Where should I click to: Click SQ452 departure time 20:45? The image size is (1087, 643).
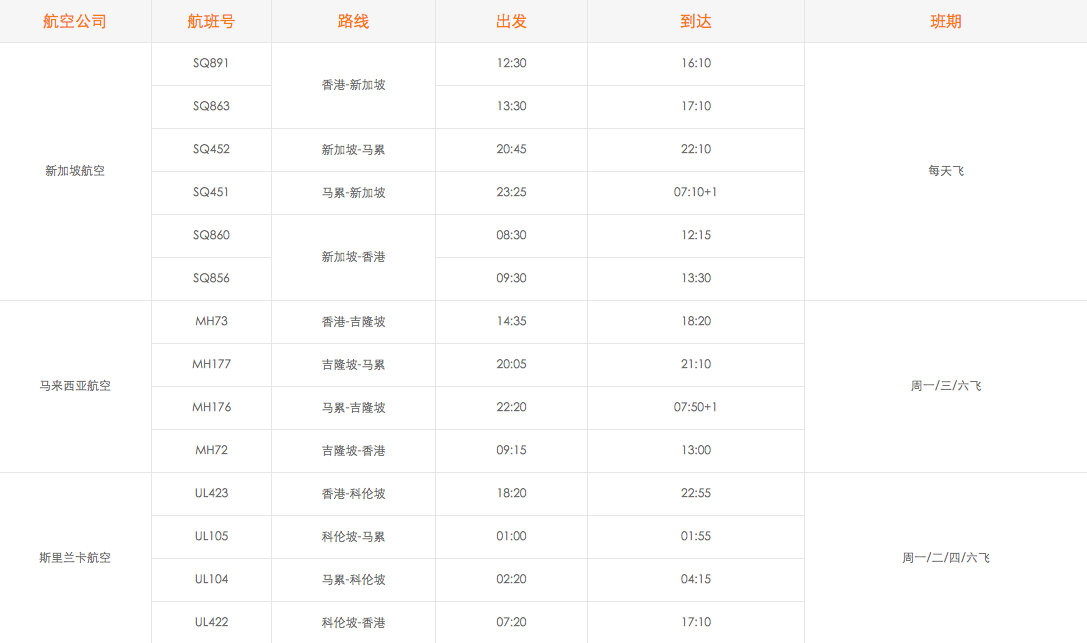(x=512, y=149)
